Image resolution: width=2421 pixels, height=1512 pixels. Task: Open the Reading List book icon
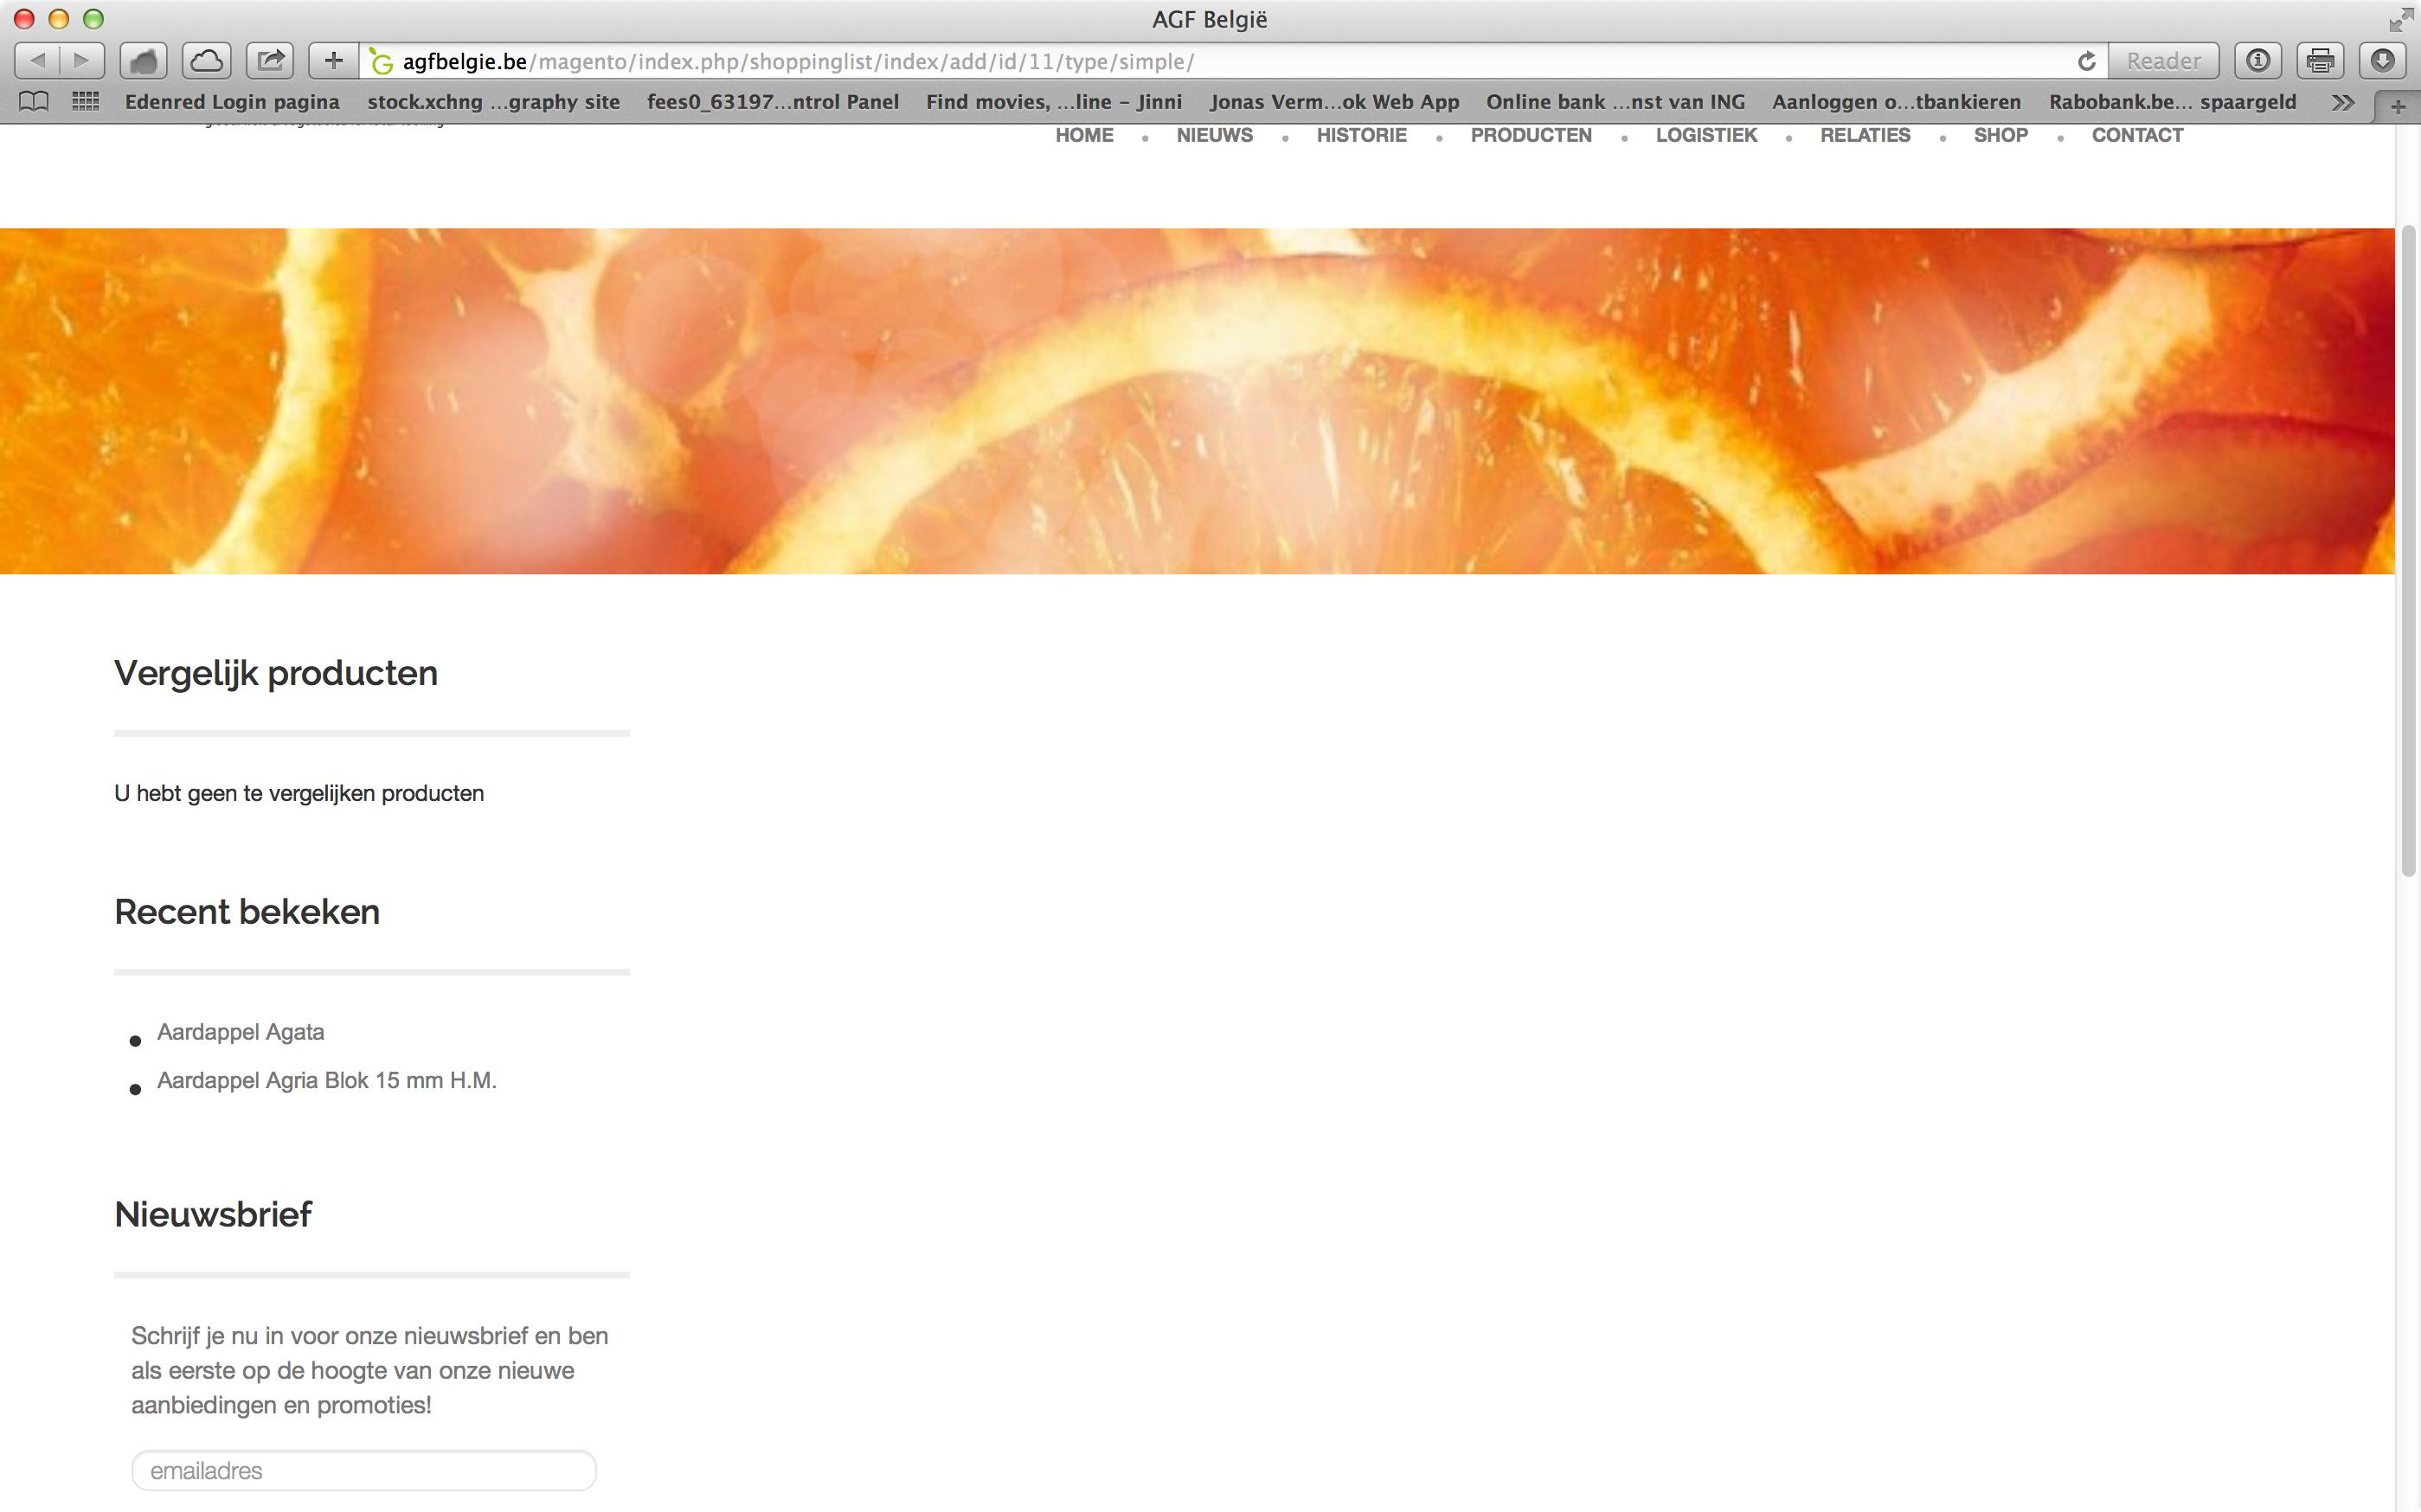pyautogui.click(x=34, y=101)
